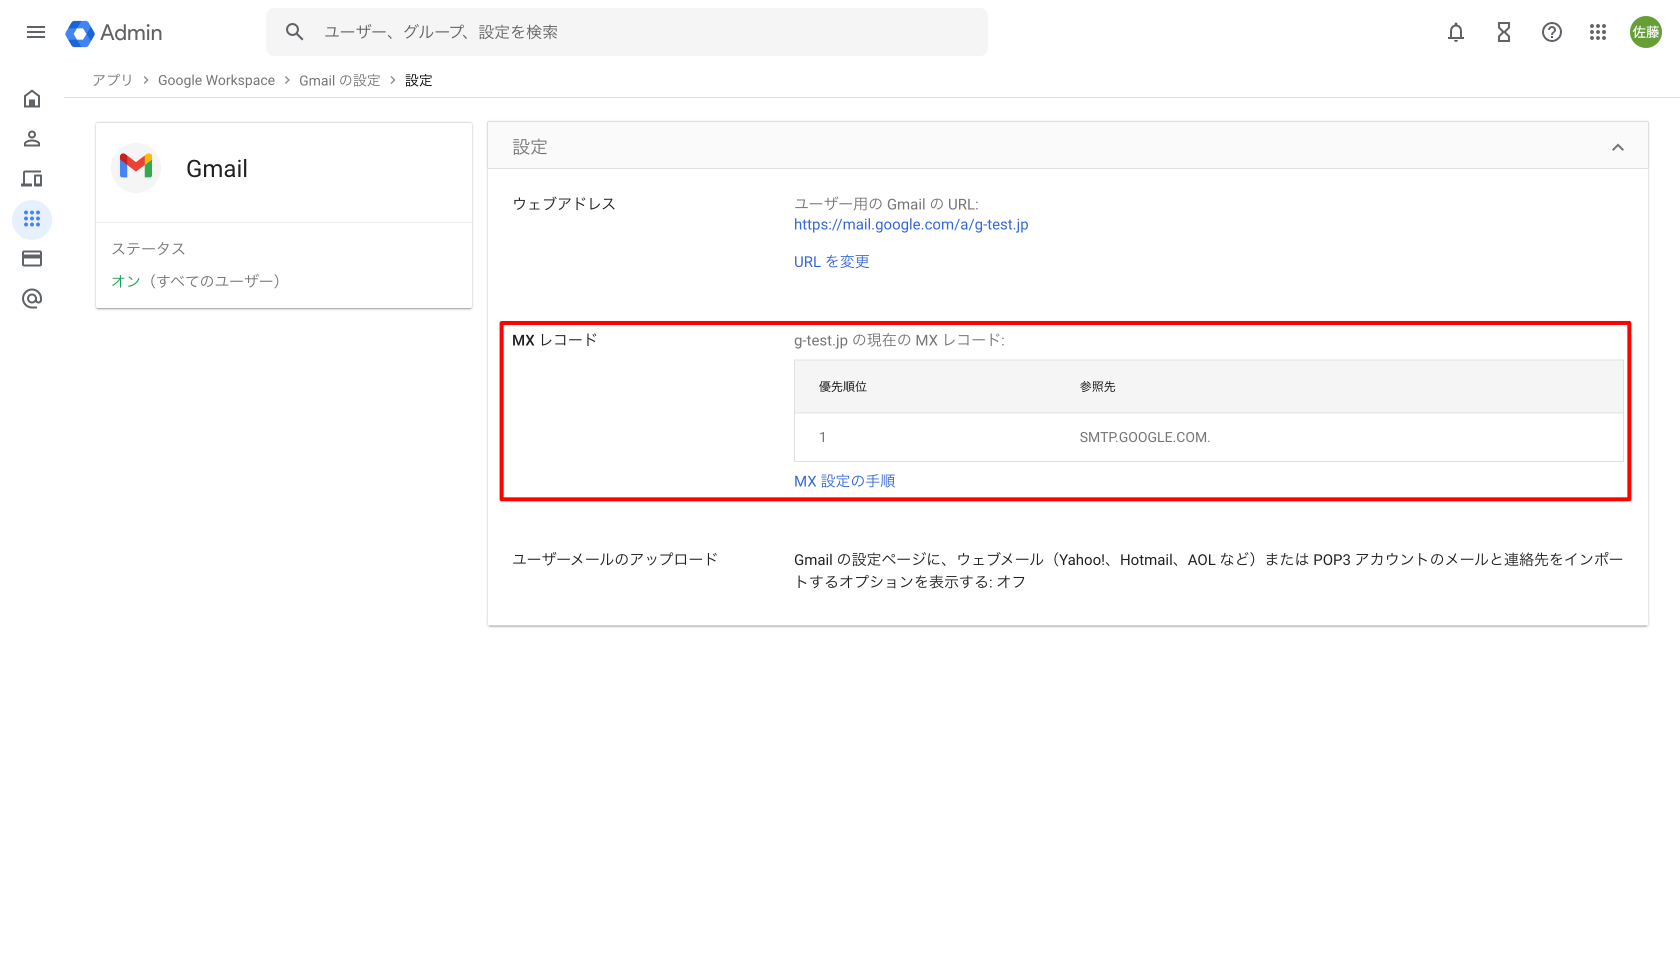
Task: Go to アプリ breadcrumb
Action: click(x=112, y=80)
